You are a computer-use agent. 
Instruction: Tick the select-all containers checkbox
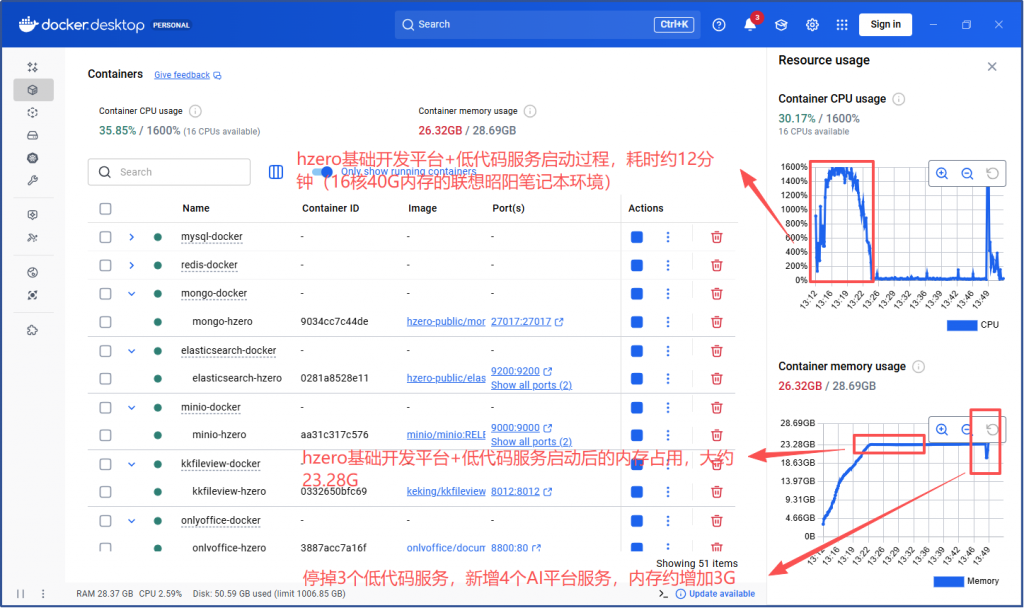click(x=106, y=209)
